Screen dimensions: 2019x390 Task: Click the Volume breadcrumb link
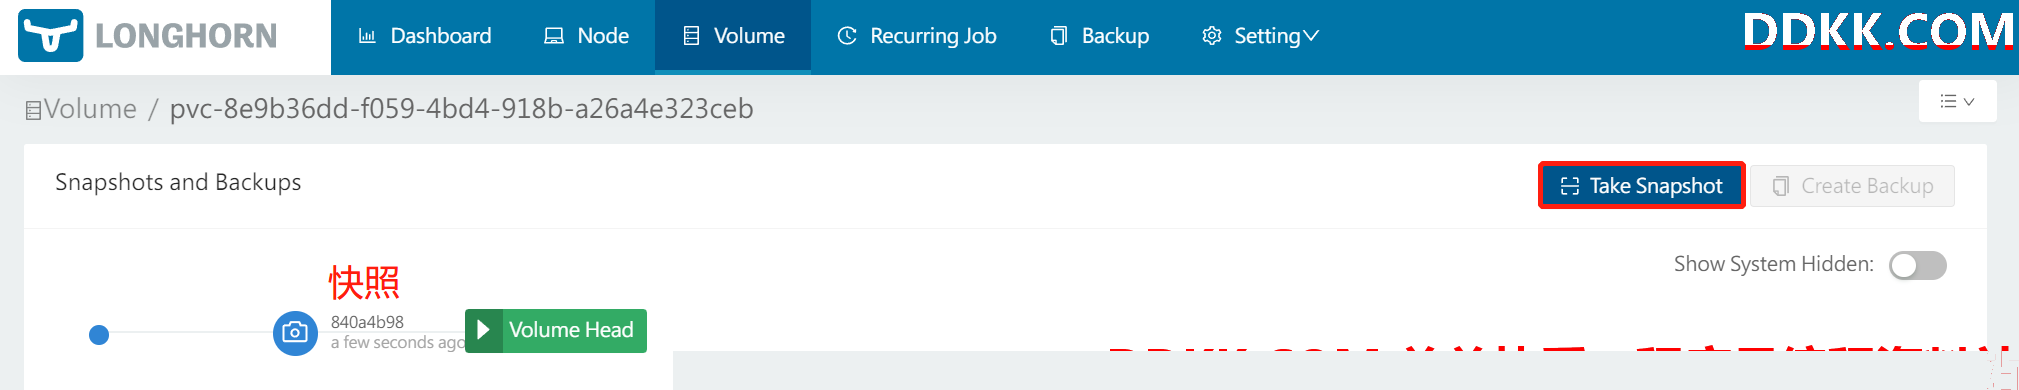pos(90,109)
